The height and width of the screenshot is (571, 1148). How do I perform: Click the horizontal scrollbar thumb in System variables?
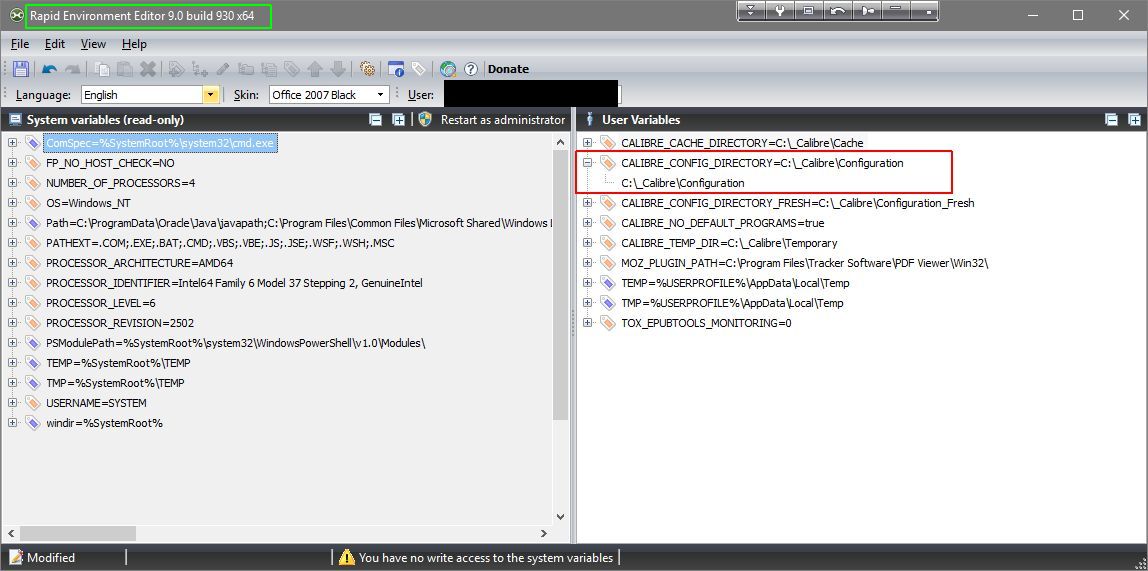[78, 534]
